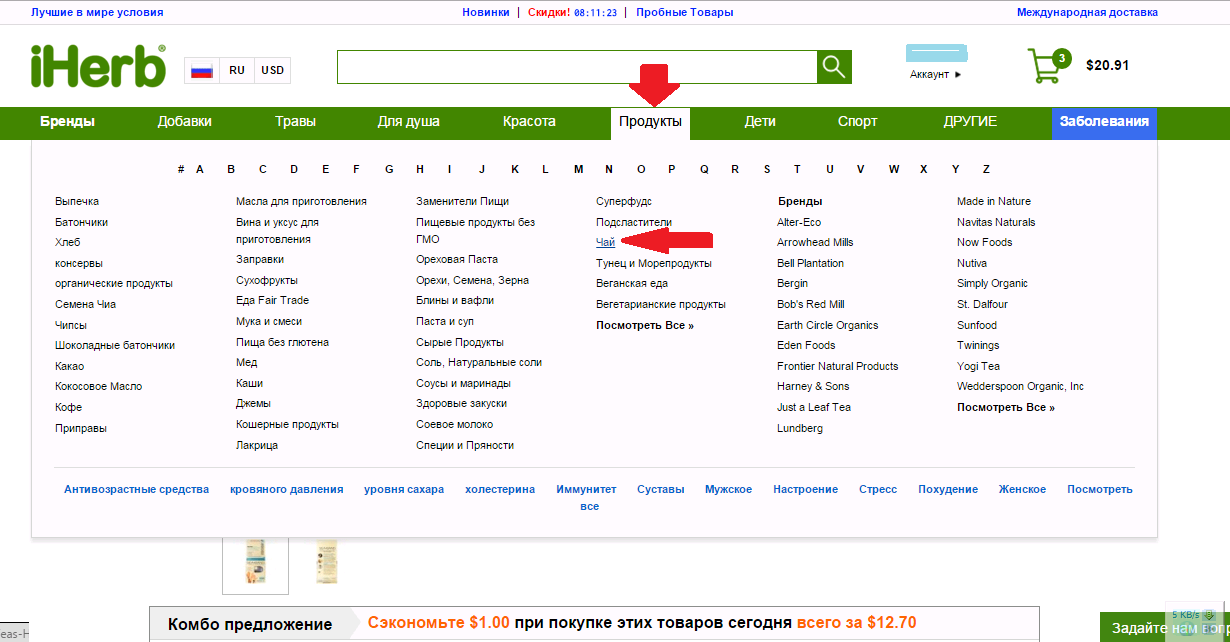Open the Скидки! sale link
The width and height of the screenshot is (1230, 642).
(548, 12)
